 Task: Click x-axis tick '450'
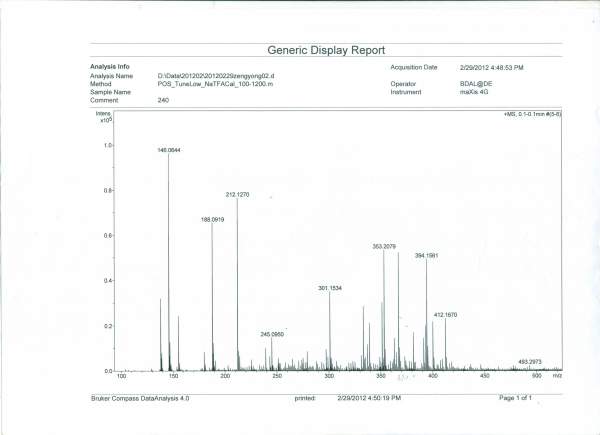point(485,376)
